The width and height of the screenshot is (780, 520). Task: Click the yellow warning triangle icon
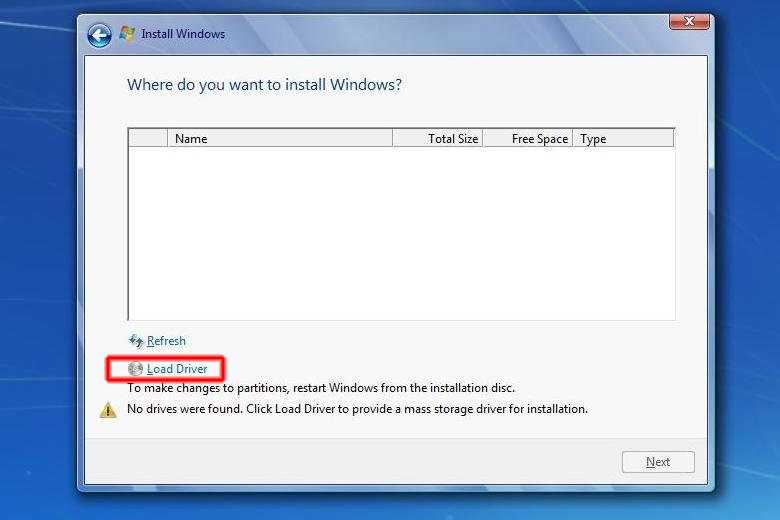[108, 410]
